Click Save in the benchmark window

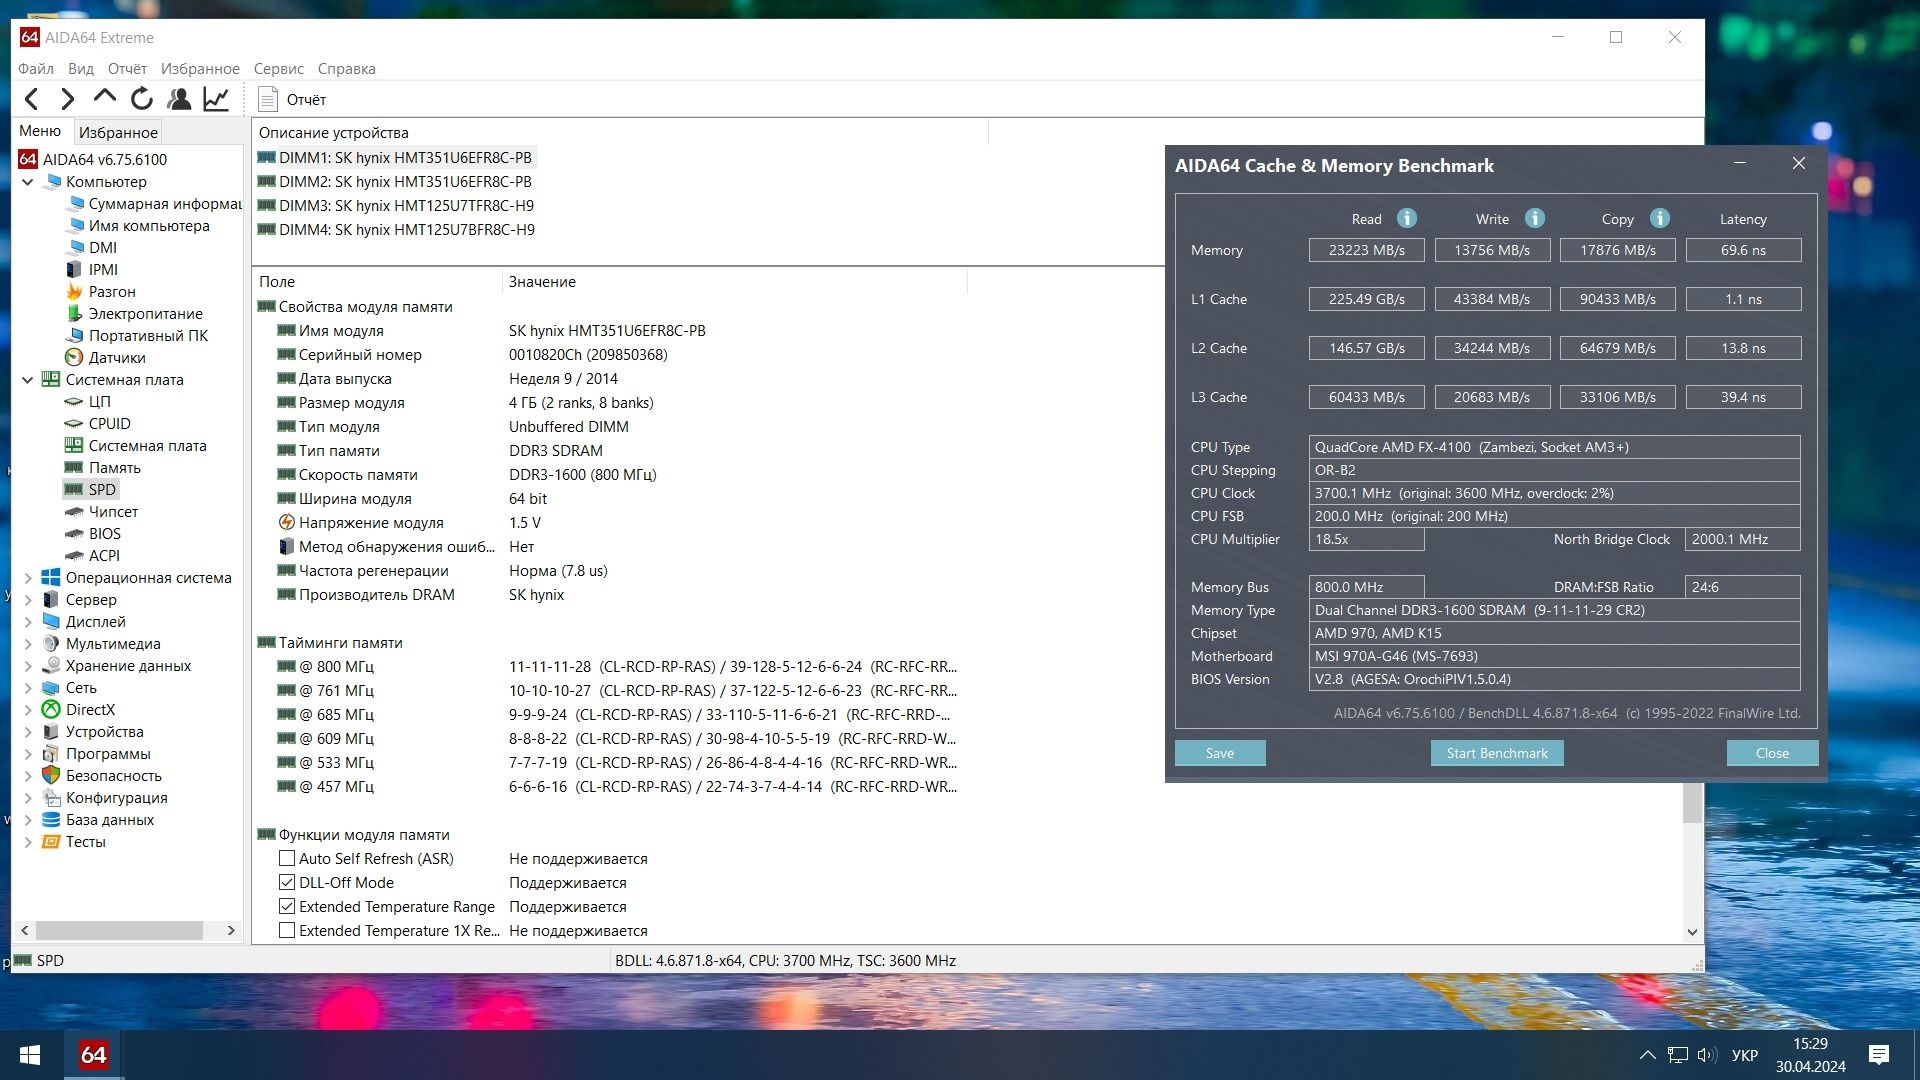1220,753
